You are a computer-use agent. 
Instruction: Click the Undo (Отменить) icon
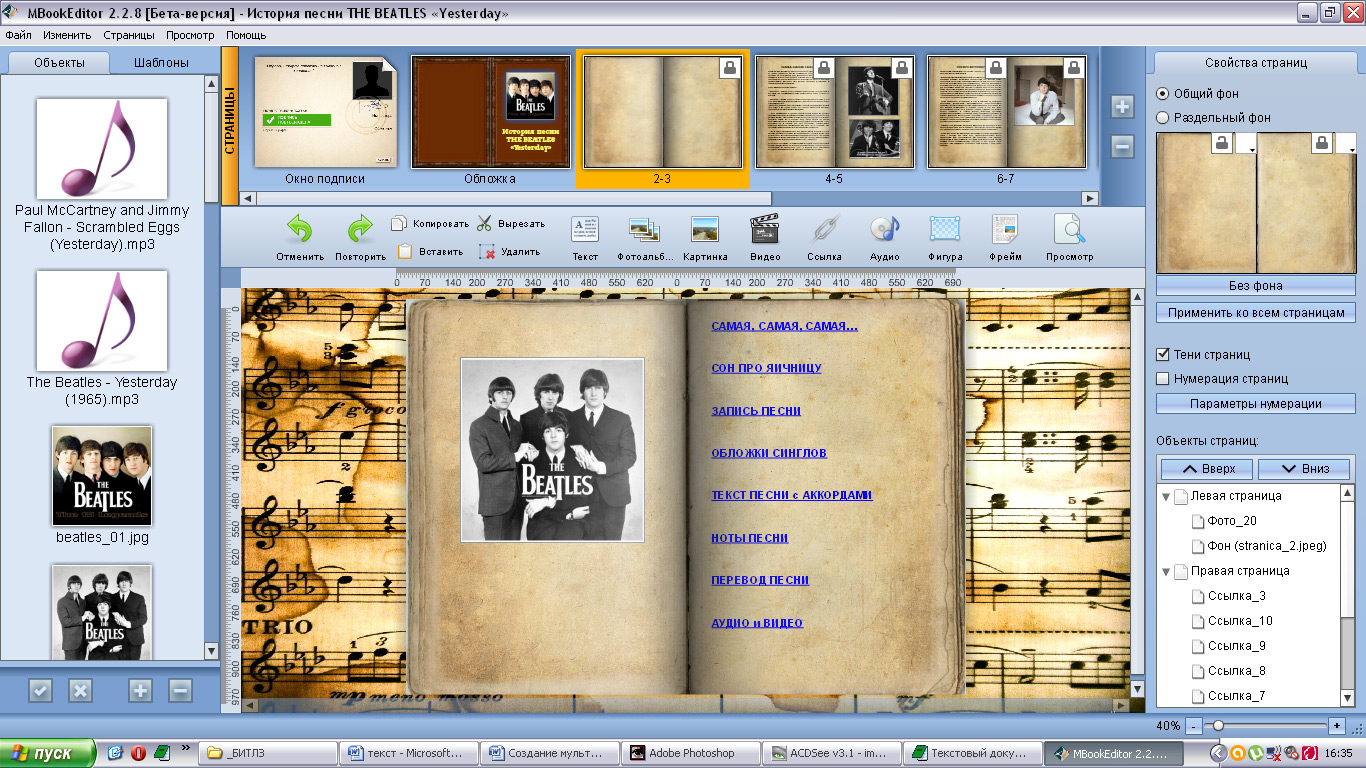coord(300,230)
